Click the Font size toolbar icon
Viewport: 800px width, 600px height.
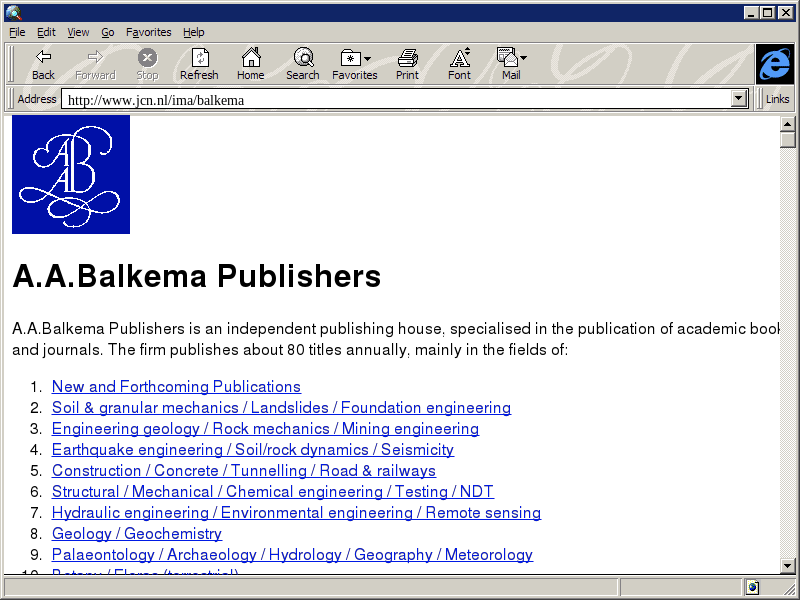459,57
